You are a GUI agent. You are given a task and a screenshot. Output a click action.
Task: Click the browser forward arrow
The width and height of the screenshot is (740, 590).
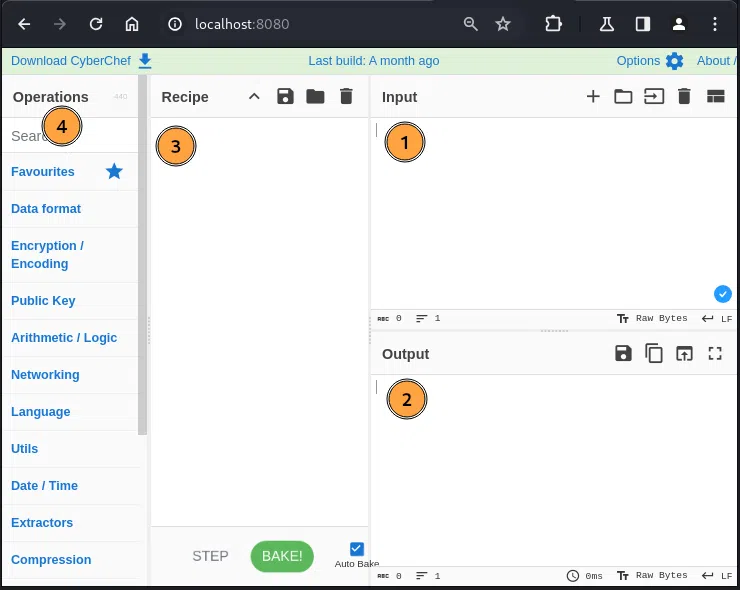tap(60, 24)
